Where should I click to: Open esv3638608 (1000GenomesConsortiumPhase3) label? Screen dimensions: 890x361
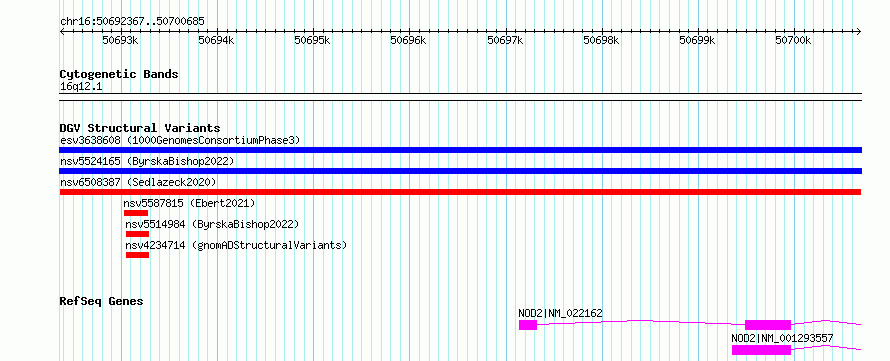pyautogui.click(x=180, y=140)
